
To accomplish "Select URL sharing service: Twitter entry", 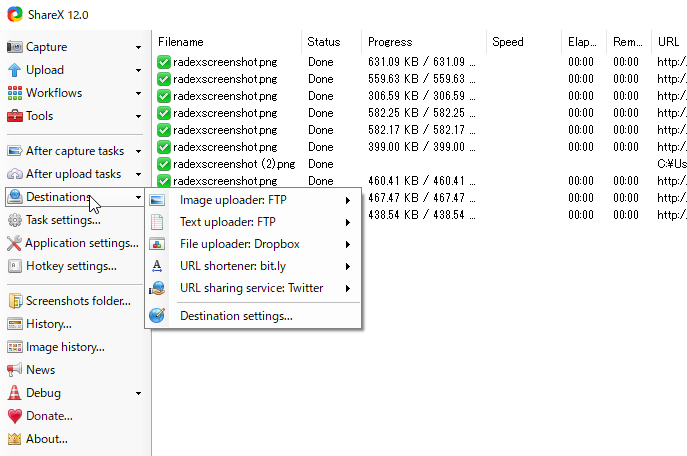I will (x=253, y=288).
